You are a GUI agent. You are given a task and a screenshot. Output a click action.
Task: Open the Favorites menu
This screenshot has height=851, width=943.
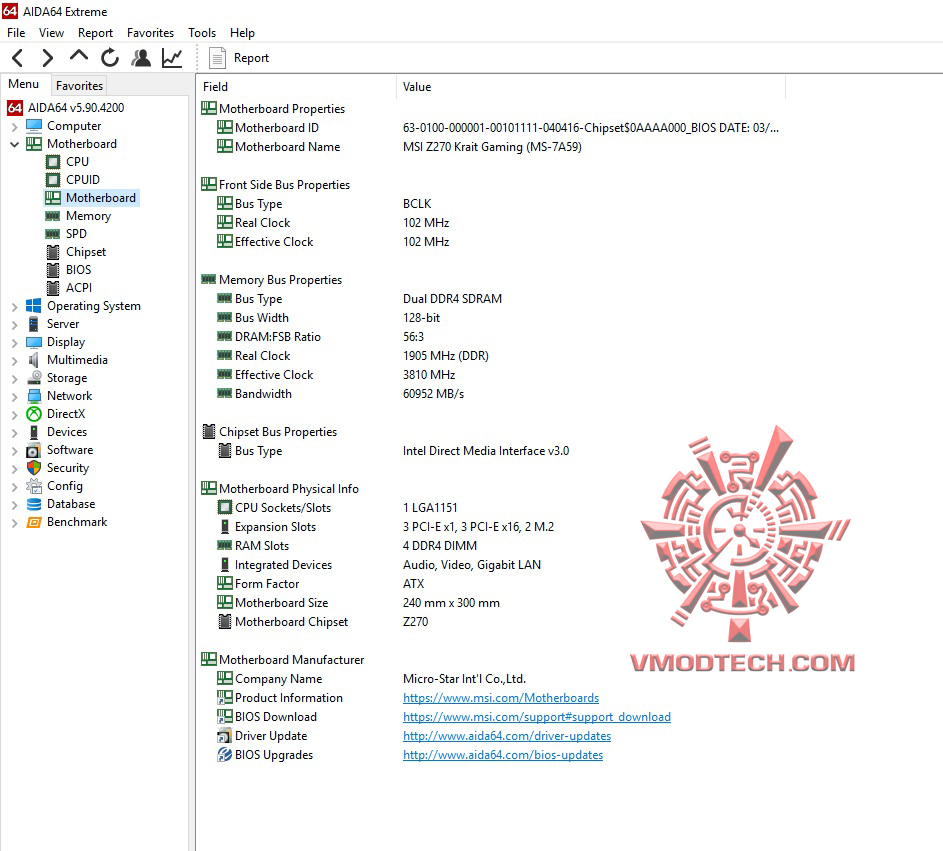[150, 32]
